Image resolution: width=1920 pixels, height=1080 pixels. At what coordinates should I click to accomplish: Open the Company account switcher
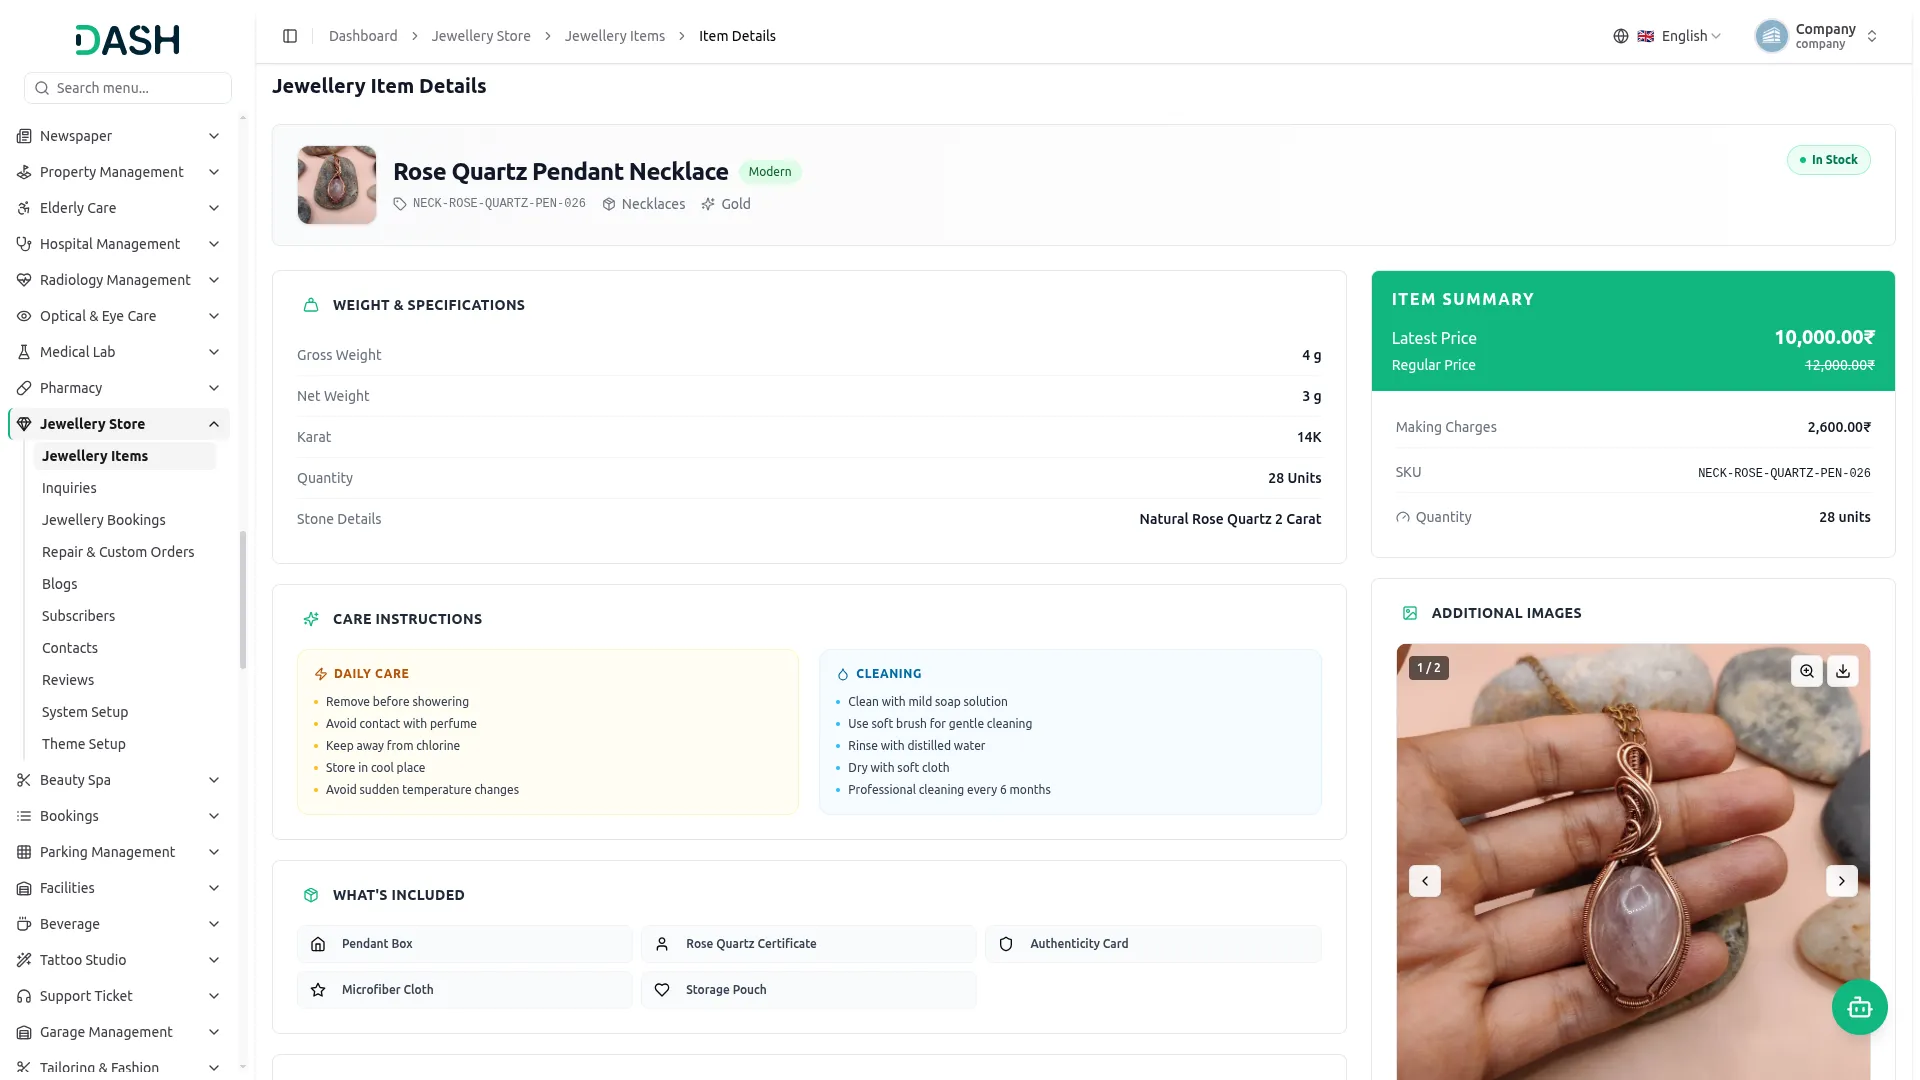pyautogui.click(x=1817, y=36)
